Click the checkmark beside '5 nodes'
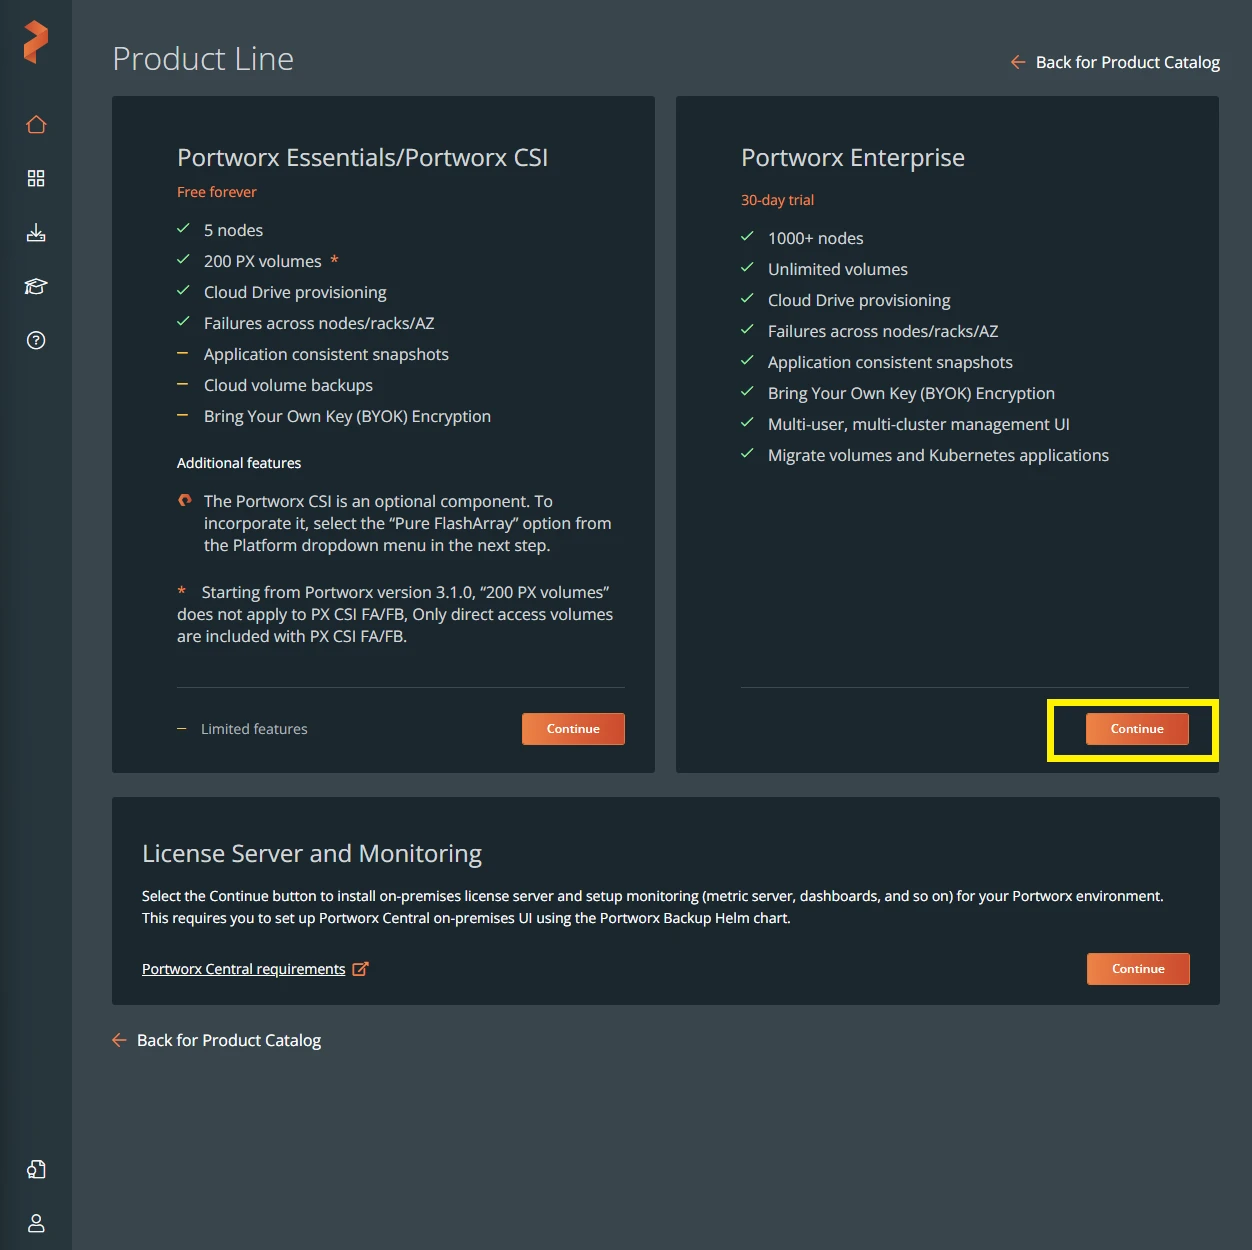This screenshot has width=1252, height=1250. (x=183, y=229)
